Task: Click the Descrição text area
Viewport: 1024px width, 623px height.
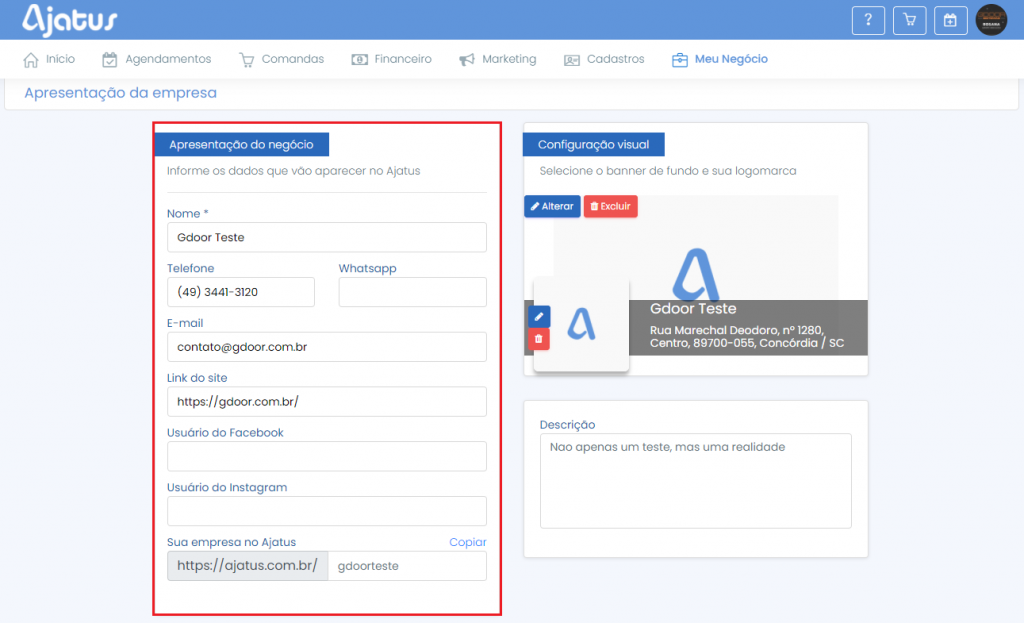Action: coord(696,481)
